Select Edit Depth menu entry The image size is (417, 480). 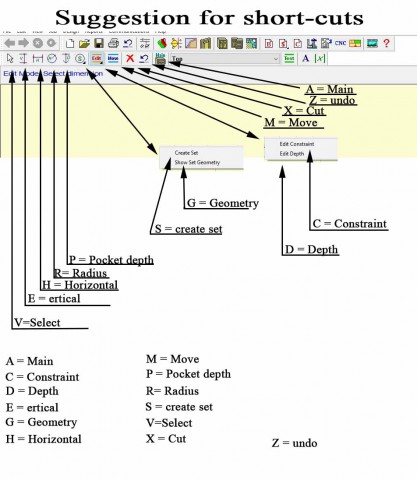tap(292, 154)
